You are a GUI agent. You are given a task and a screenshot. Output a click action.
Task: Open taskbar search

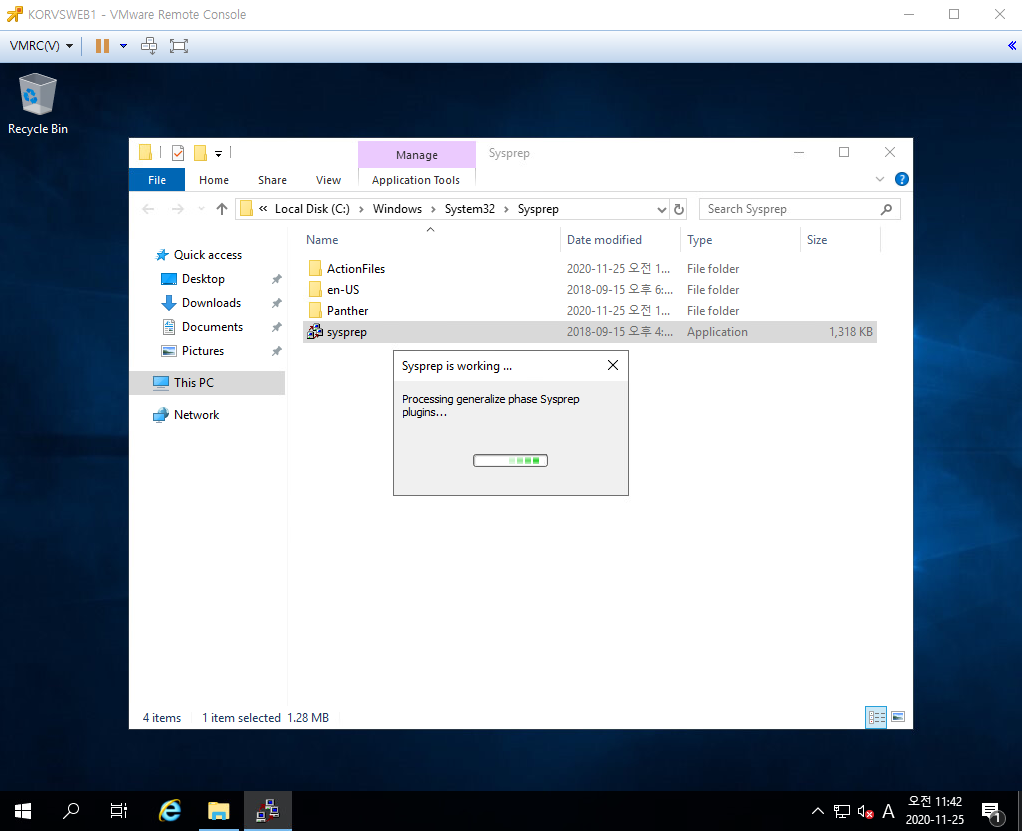pyautogui.click(x=70, y=811)
